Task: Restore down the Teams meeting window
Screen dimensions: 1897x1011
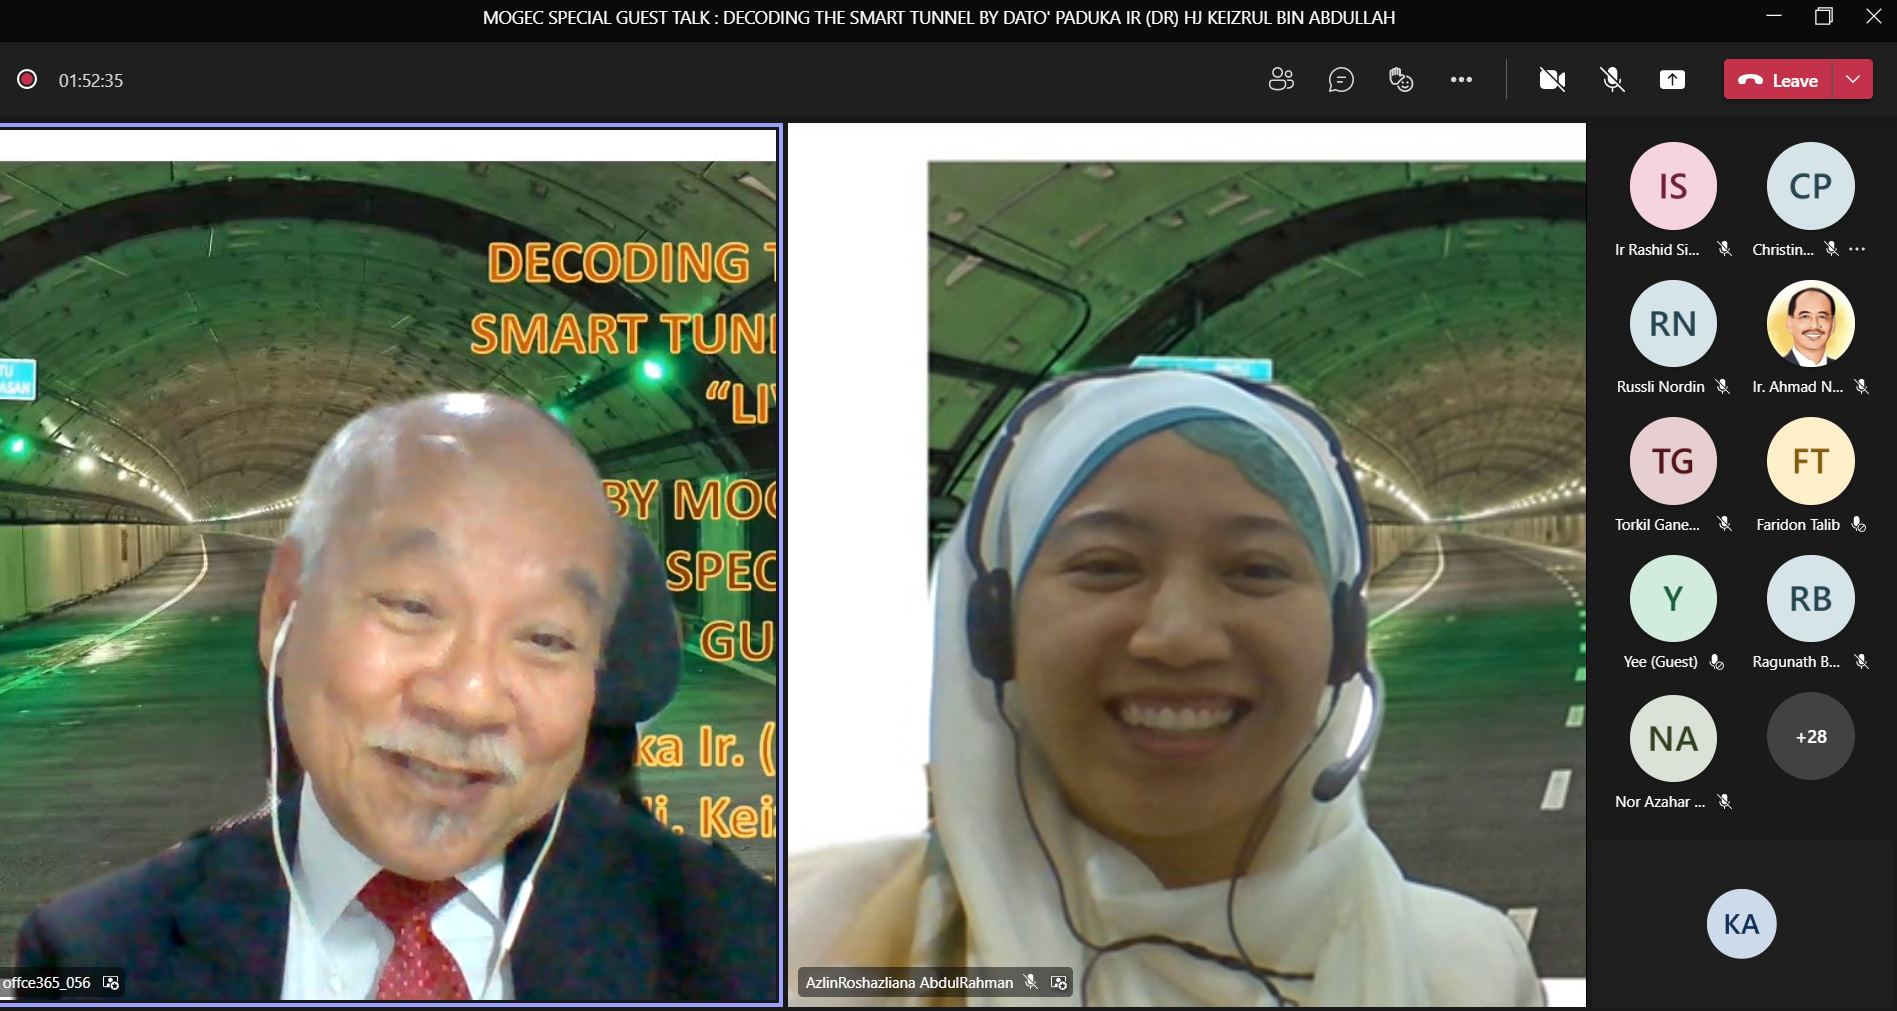Action: (1823, 17)
